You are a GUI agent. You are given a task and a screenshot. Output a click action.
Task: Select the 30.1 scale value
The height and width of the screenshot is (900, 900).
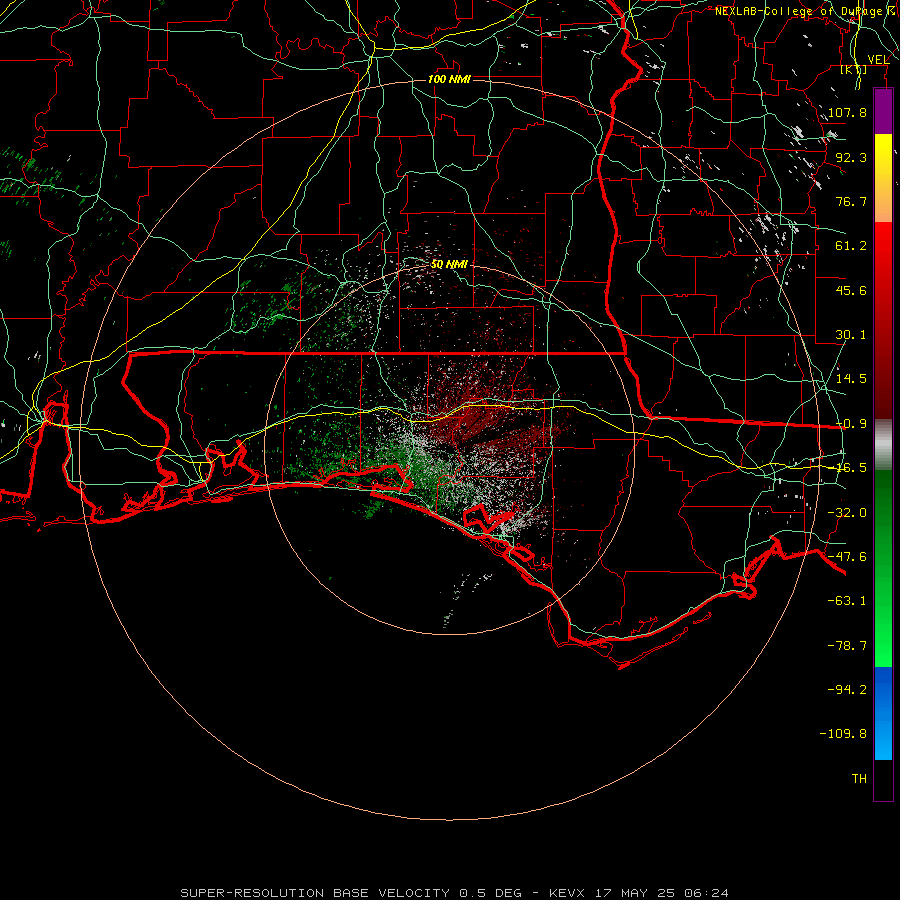coord(851,335)
